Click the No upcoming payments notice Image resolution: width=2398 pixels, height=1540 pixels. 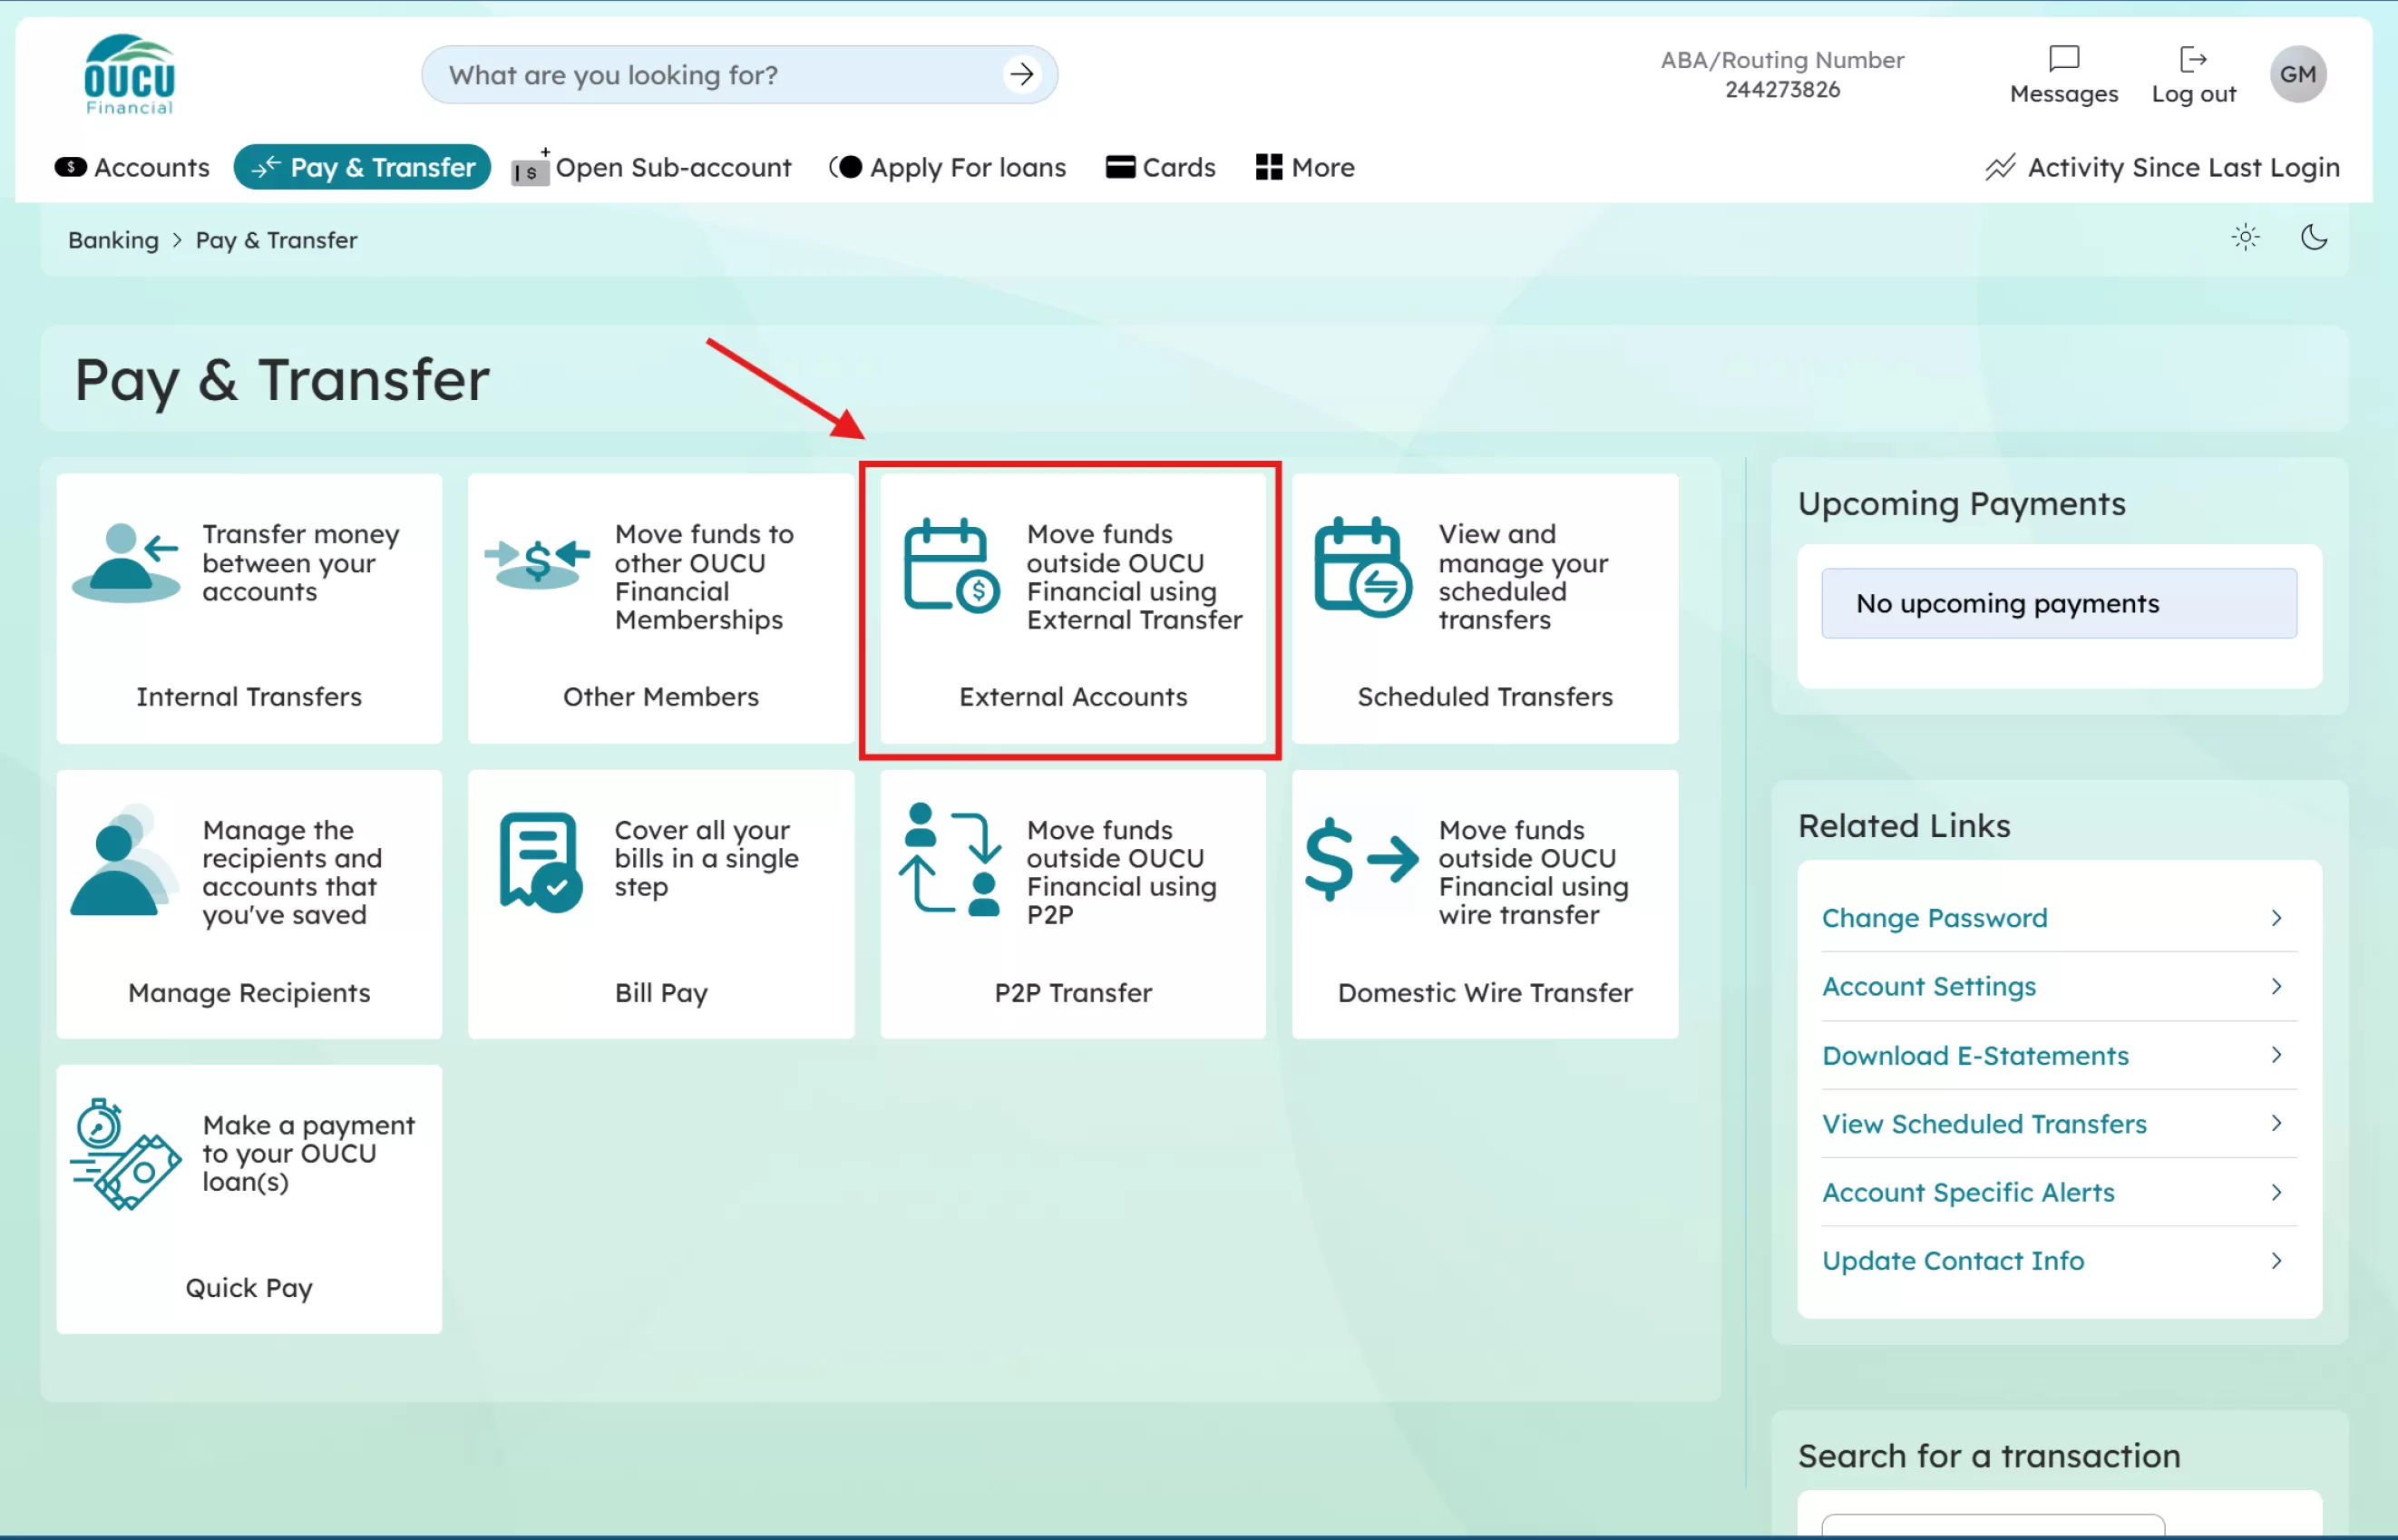tap(2059, 603)
